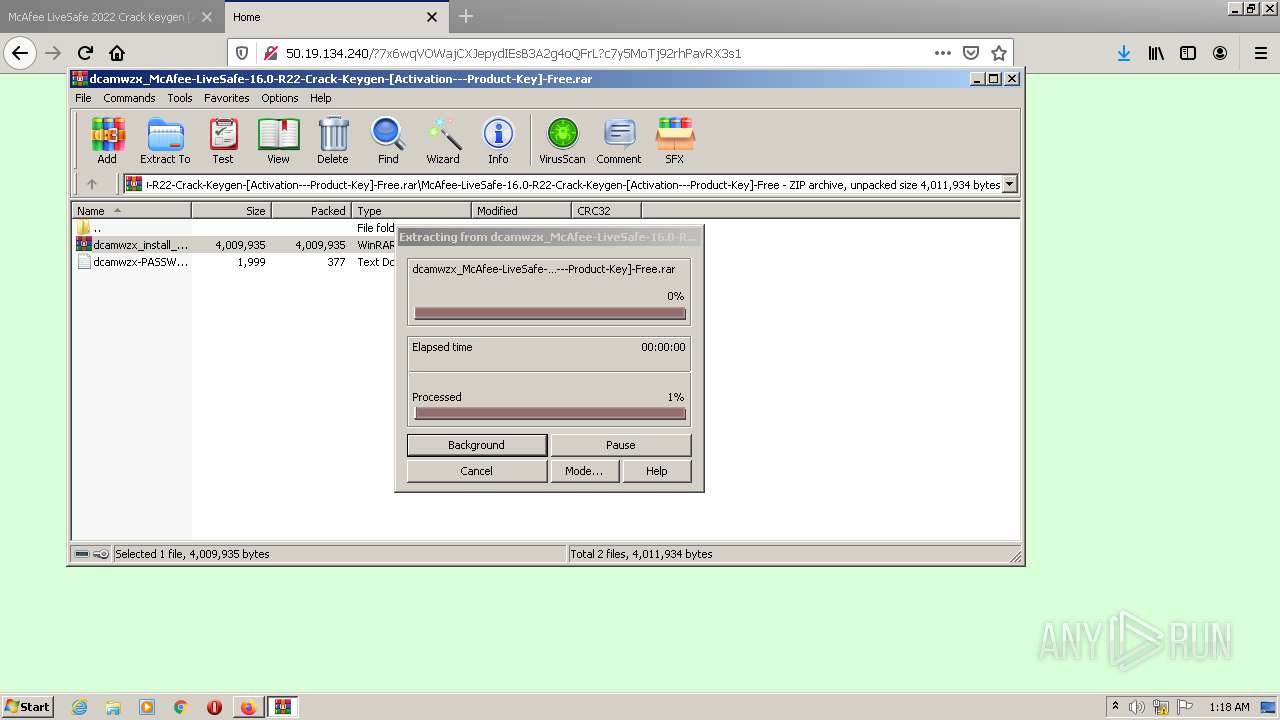The width and height of the screenshot is (1280, 720).
Task: Select dcamwzx_install_ archive row
Action: click(x=235, y=244)
